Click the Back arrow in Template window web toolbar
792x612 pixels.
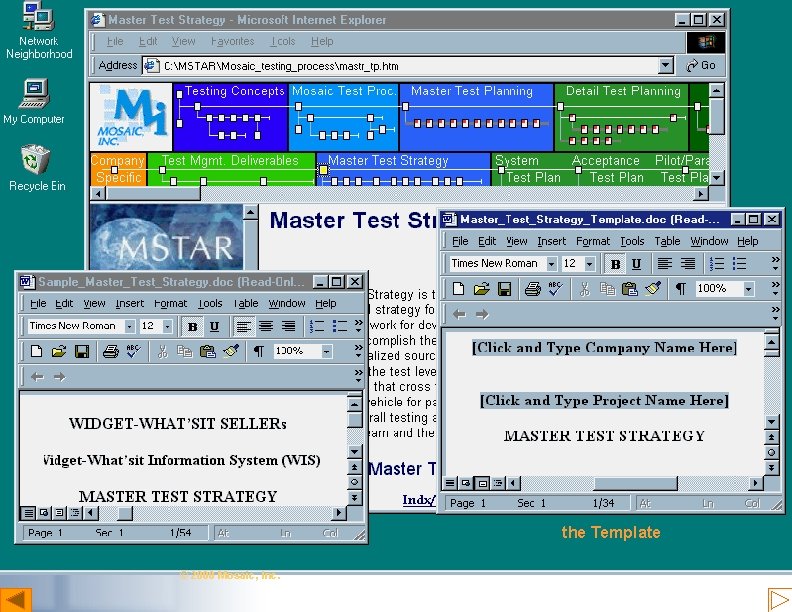(x=459, y=315)
